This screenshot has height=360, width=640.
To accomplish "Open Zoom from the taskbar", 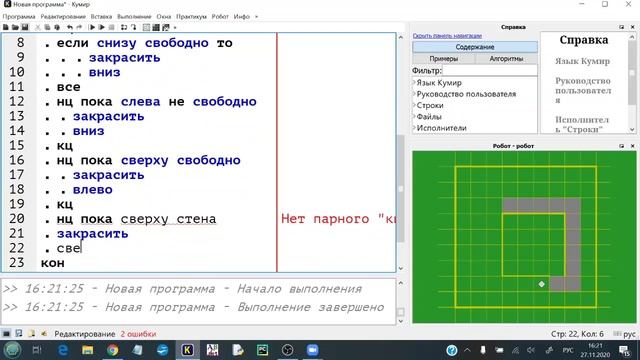I will tap(313, 350).
